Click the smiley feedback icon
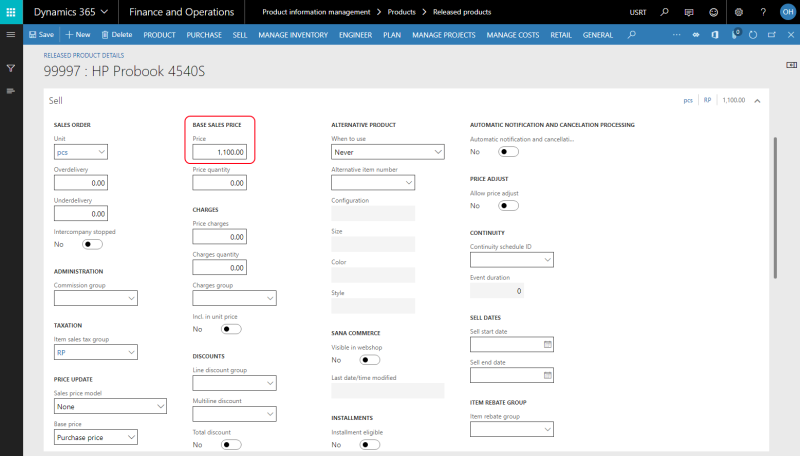The height and width of the screenshot is (456, 800). click(x=714, y=12)
